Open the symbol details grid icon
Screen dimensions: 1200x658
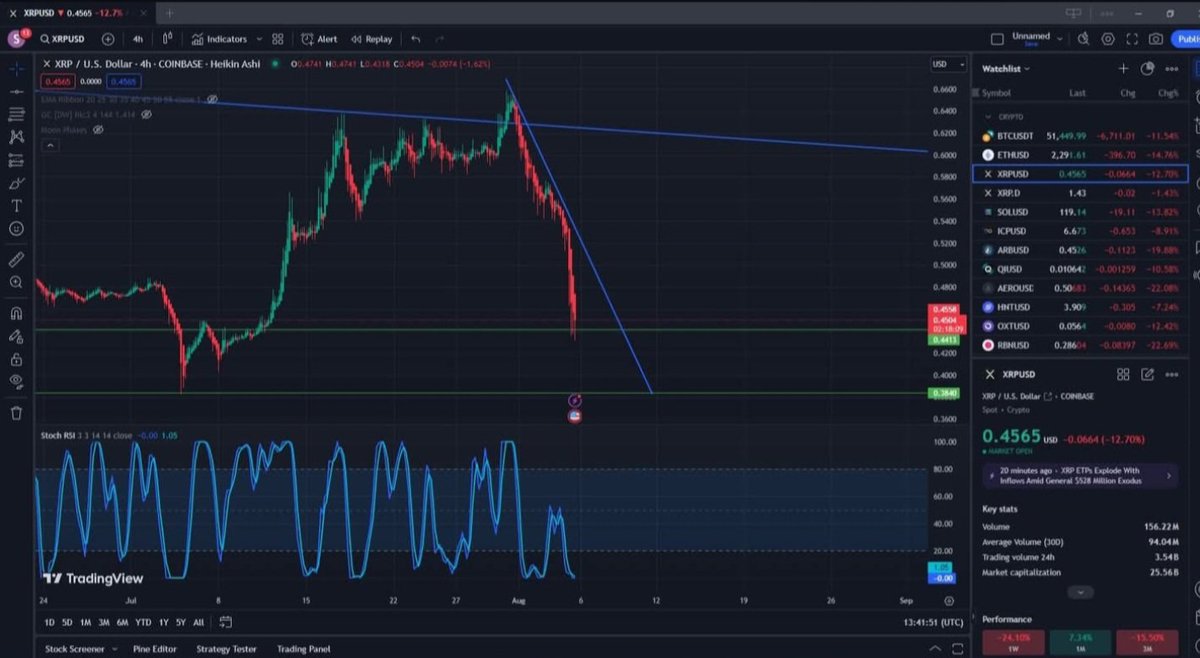pyautogui.click(x=1123, y=374)
